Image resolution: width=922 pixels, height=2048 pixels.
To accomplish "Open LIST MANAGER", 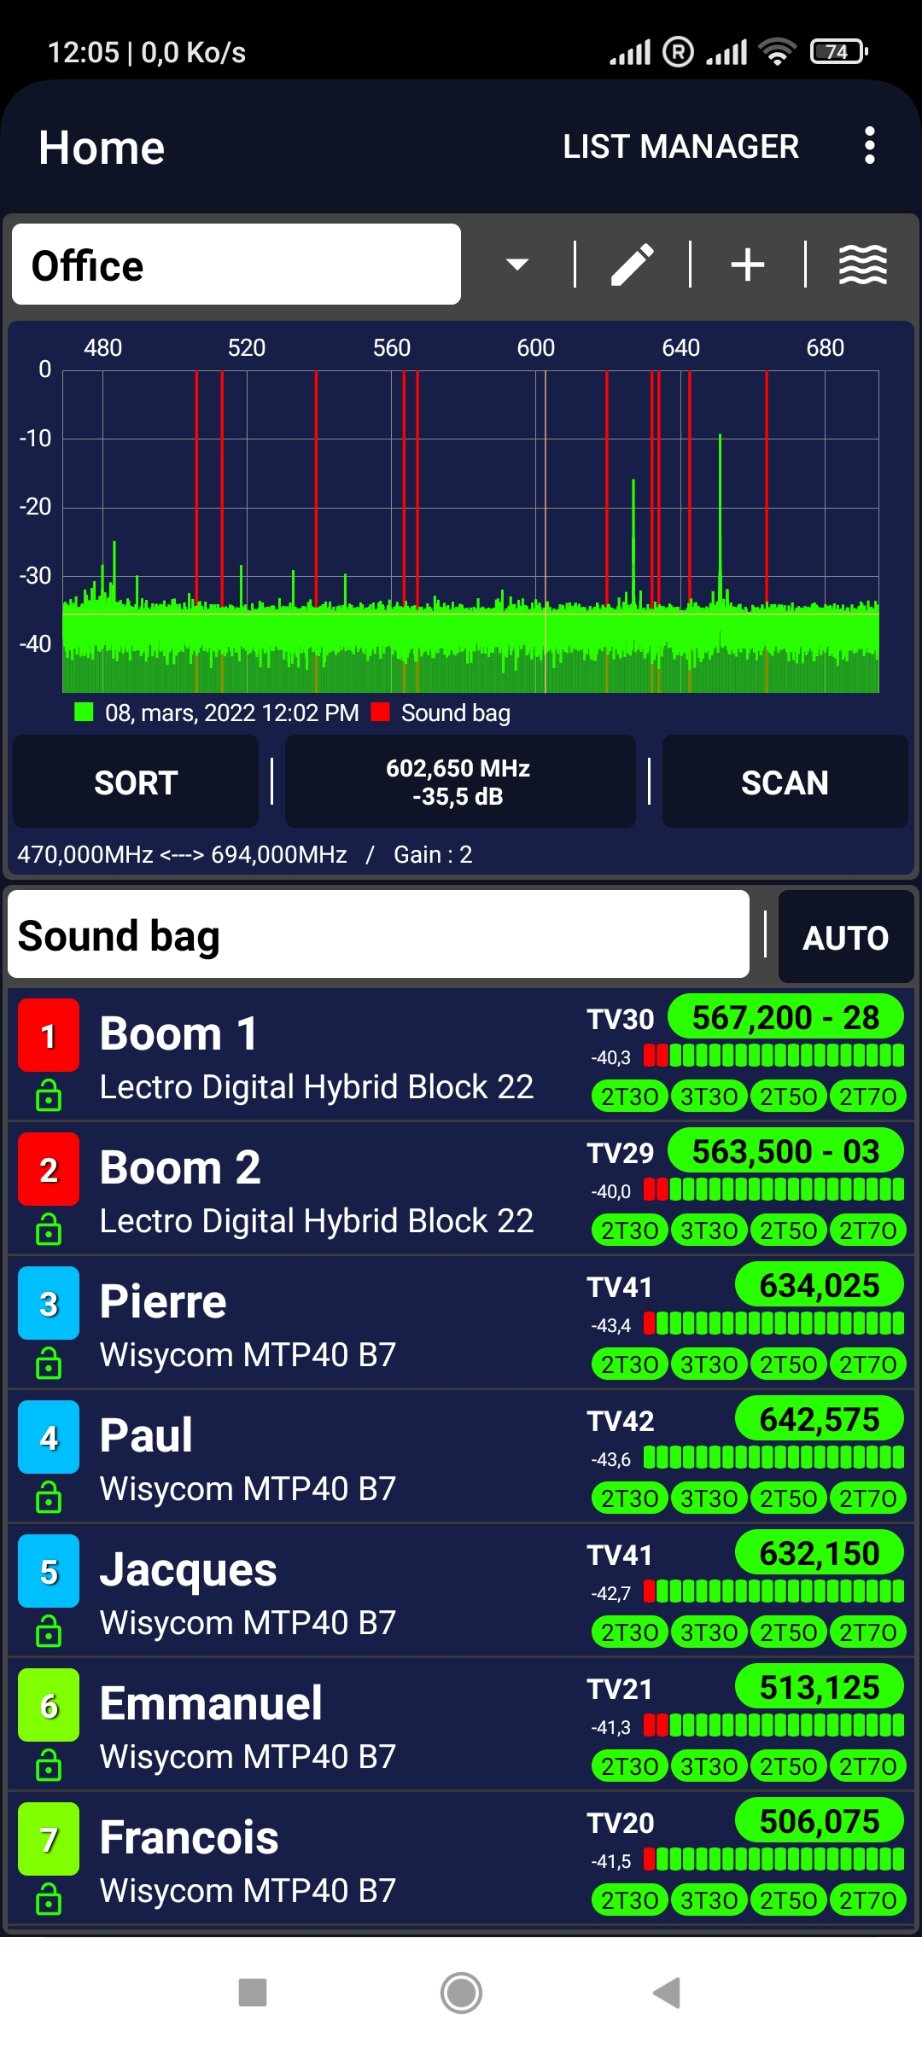I will click(680, 147).
